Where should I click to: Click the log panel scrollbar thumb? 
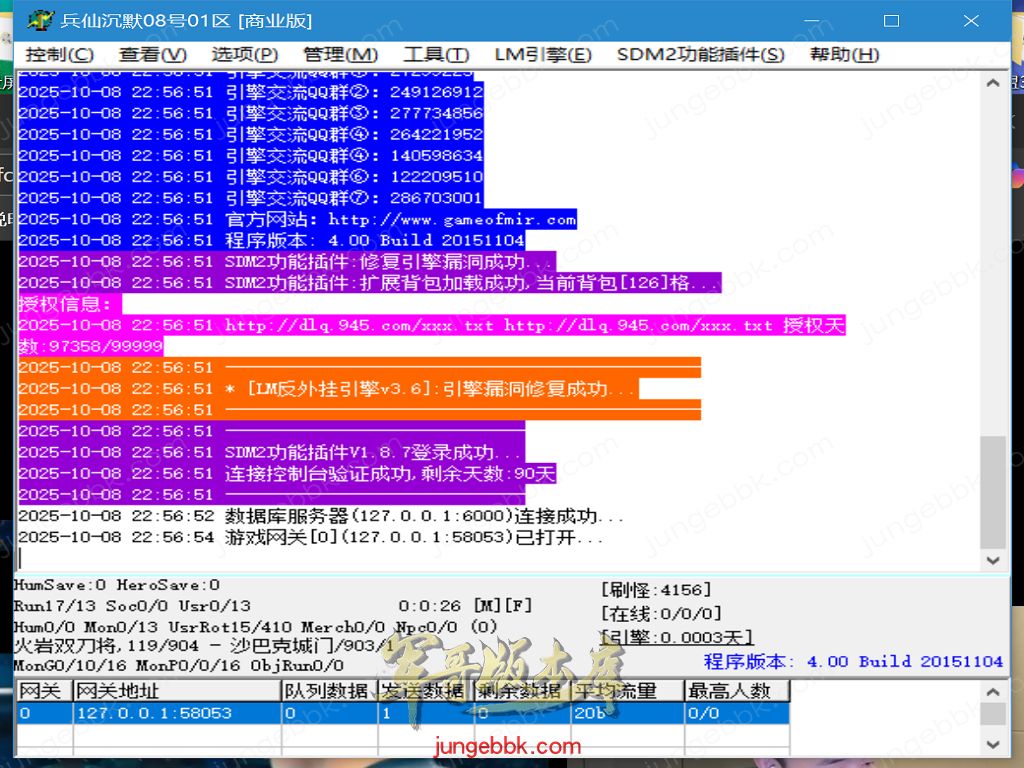pyautogui.click(x=993, y=492)
